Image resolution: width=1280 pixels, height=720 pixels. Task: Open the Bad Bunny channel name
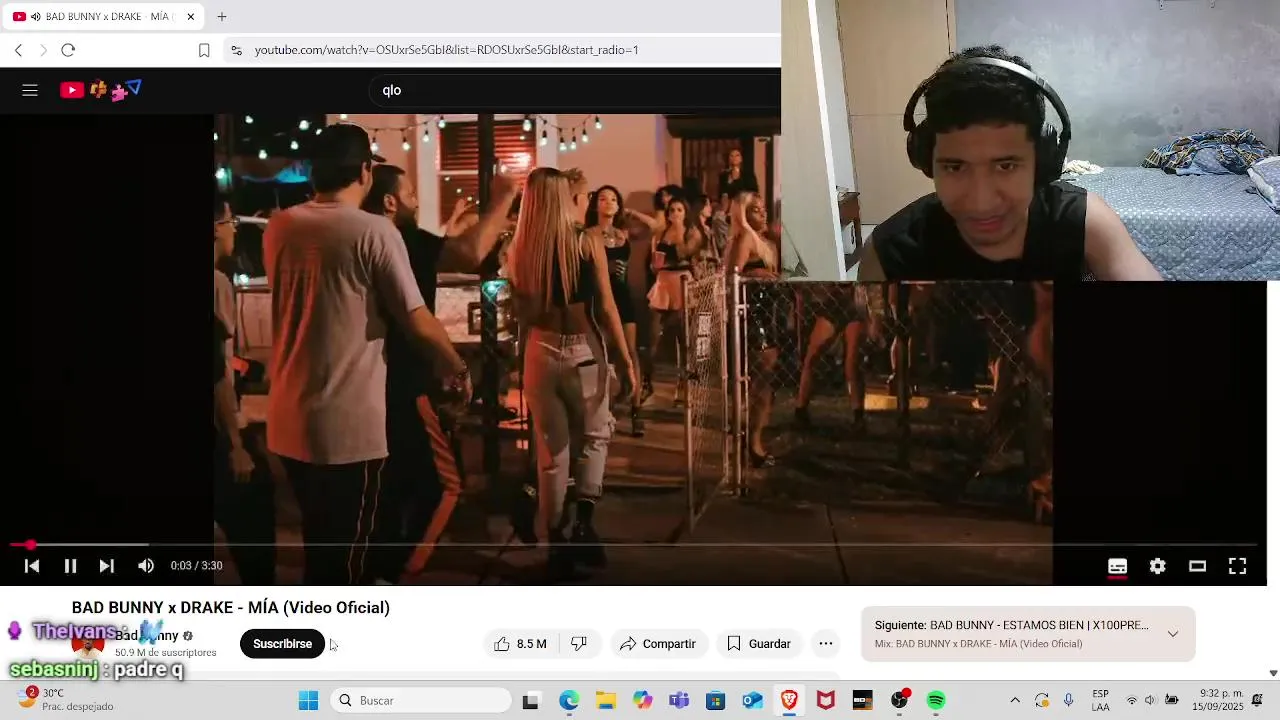pyautogui.click(x=146, y=635)
